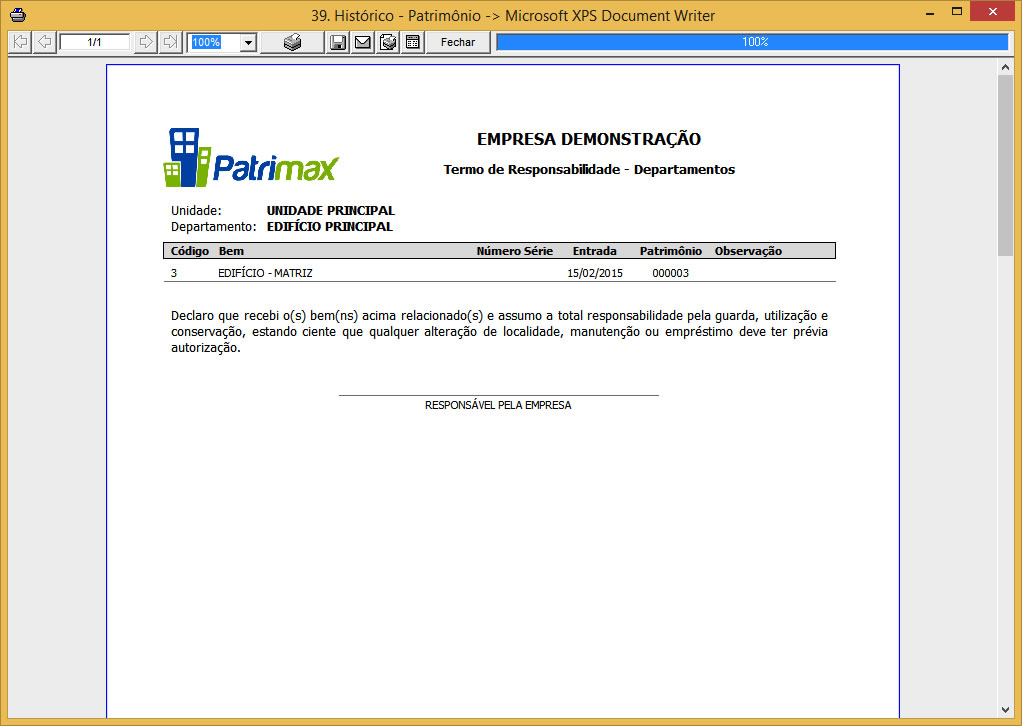Click the scroll up arrow
1022x726 pixels.
click(1005, 67)
